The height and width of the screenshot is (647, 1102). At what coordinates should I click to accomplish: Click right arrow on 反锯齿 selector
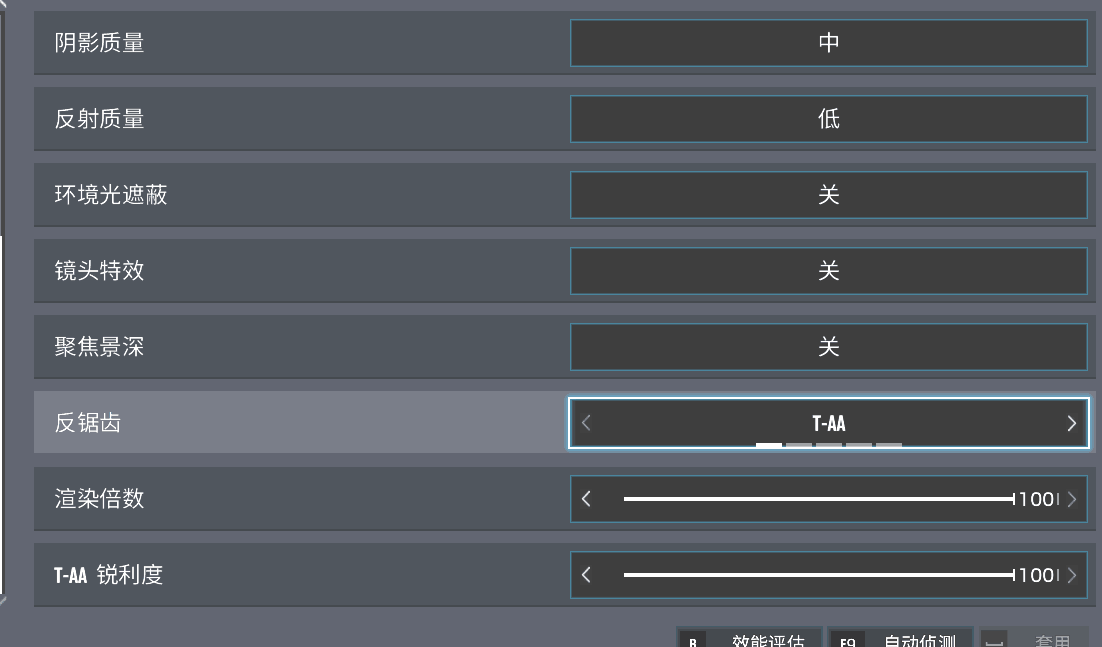pos(1071,423)
